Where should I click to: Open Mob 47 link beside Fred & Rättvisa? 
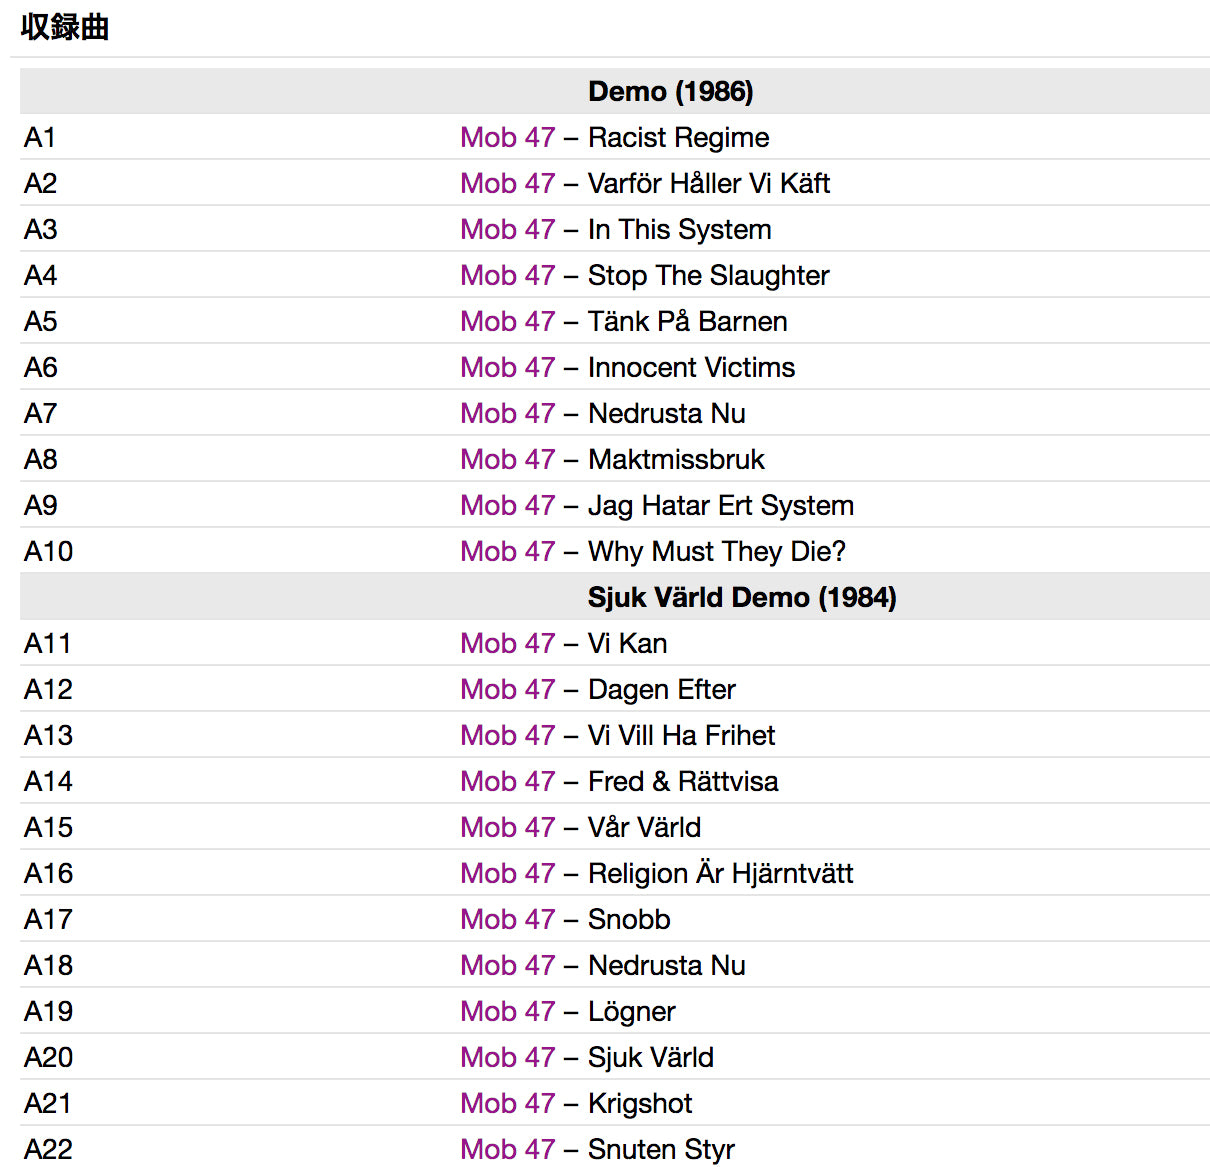tap(507, 781)
